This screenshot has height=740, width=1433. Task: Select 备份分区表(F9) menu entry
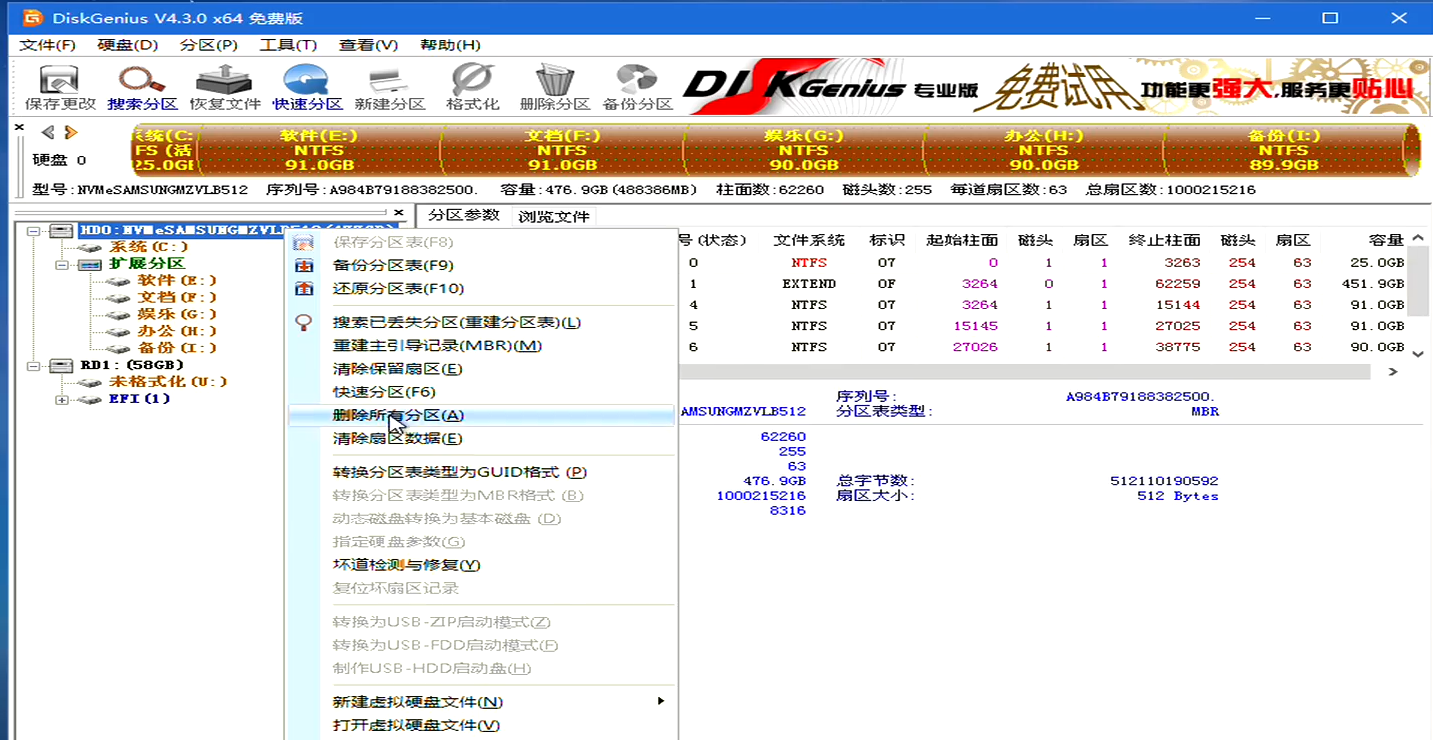392,265
